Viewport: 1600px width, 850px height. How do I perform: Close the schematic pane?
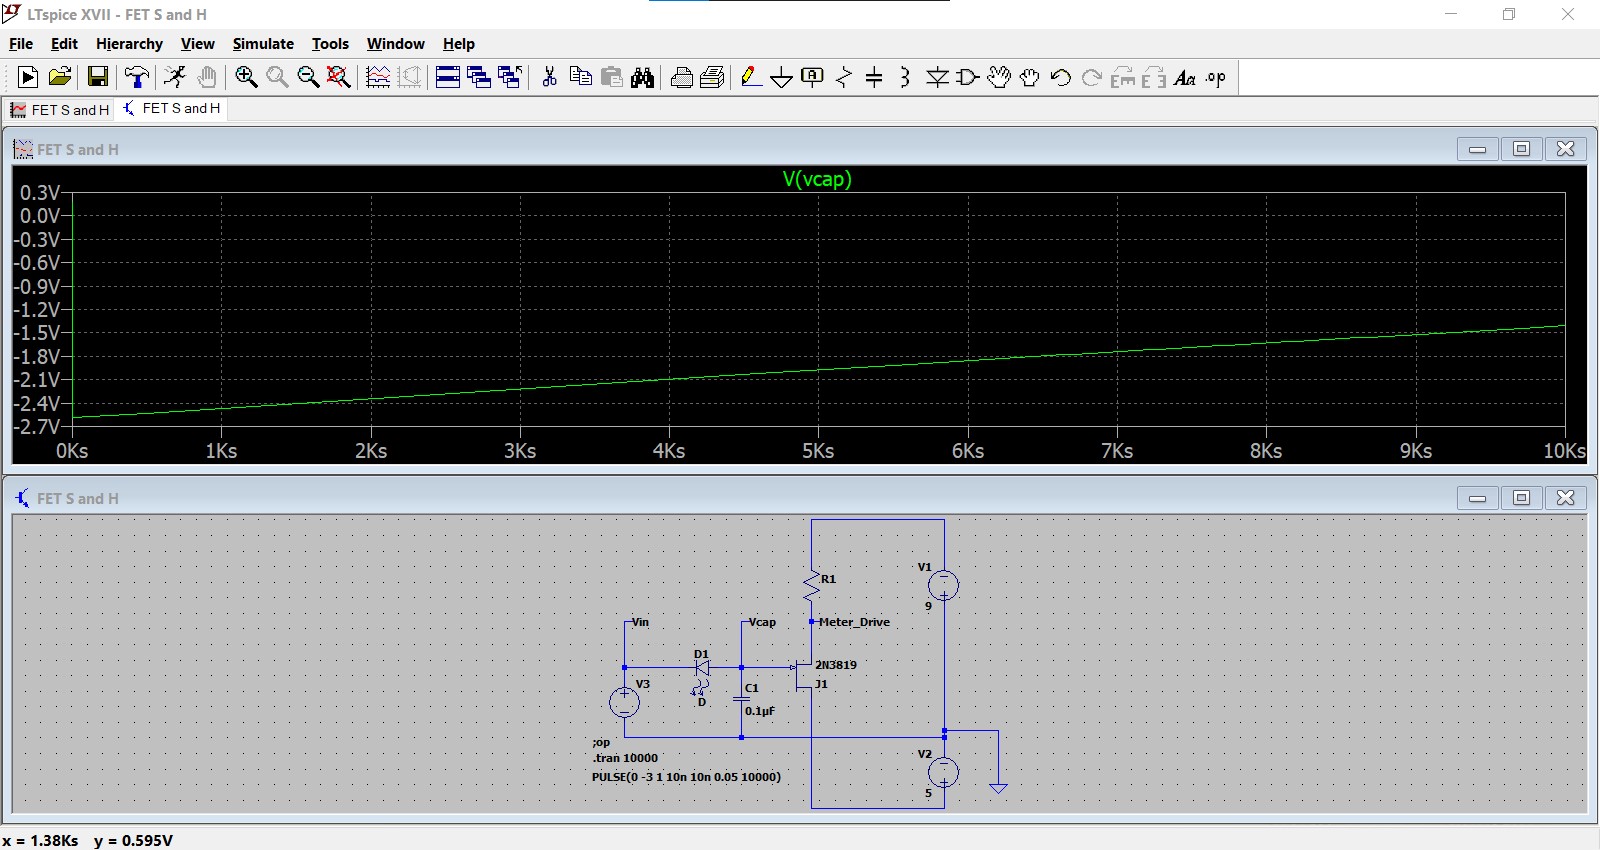point(1566,498)
